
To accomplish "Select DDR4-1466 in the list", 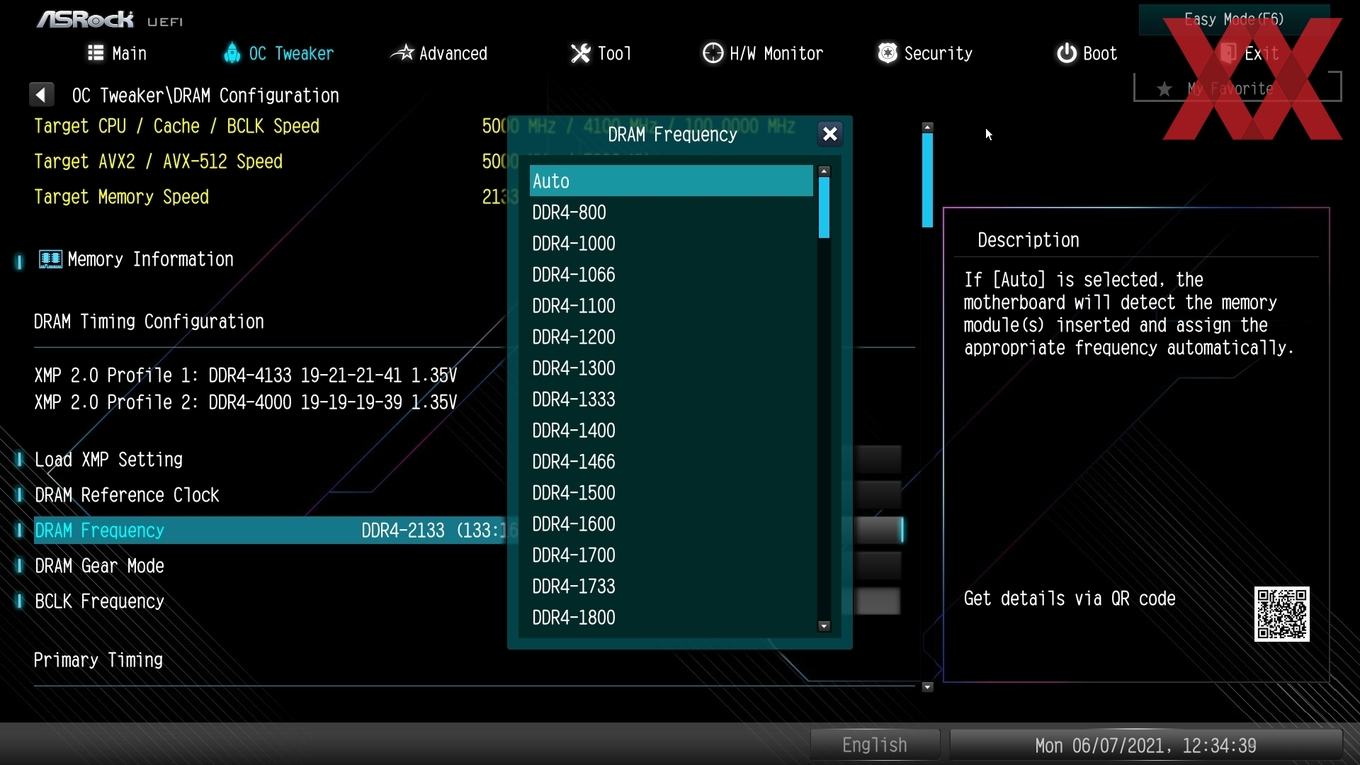I will click(671, 461).
